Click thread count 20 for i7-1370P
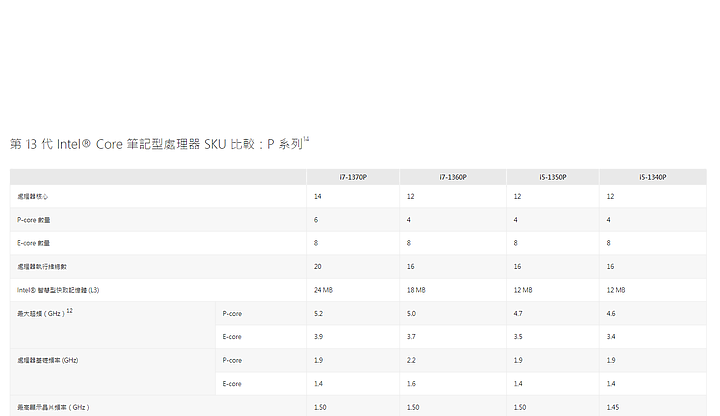This screenshot has height=416, width=720. [318, 267]
